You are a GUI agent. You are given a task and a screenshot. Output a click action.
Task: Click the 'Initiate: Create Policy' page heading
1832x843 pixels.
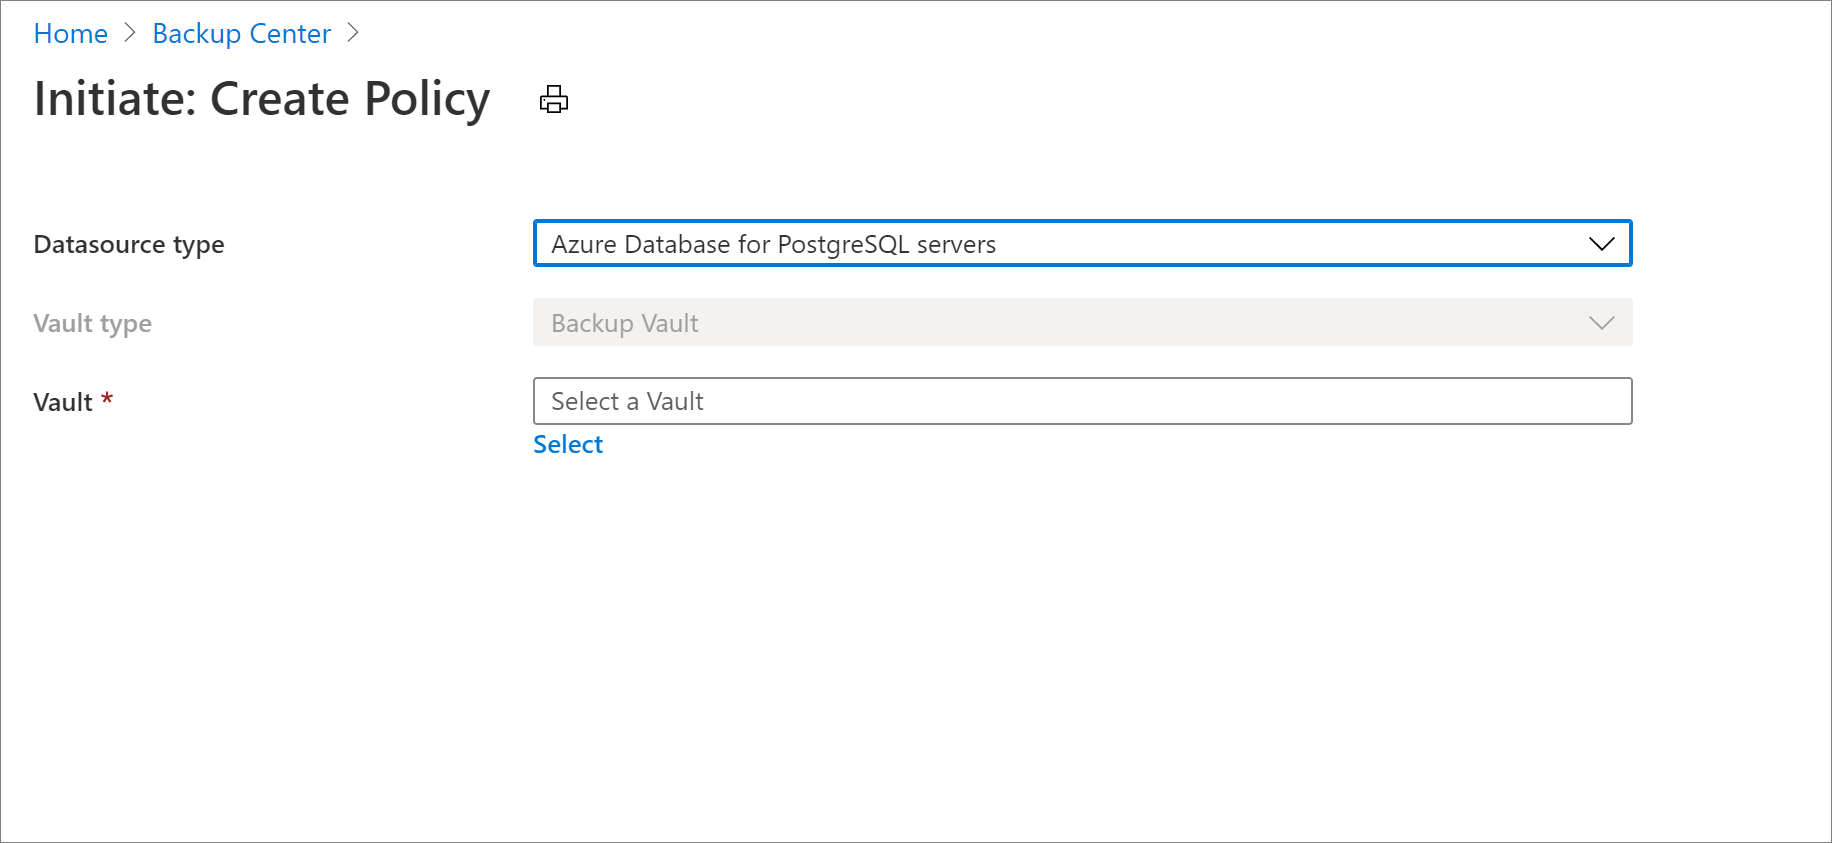262,99
